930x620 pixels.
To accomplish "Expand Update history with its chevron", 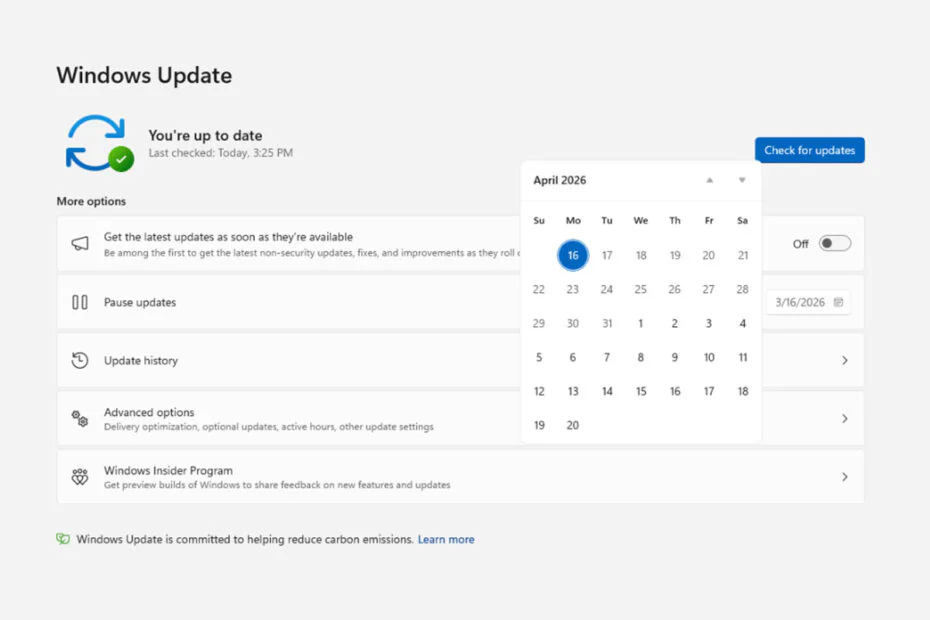I will pos(843,360).
